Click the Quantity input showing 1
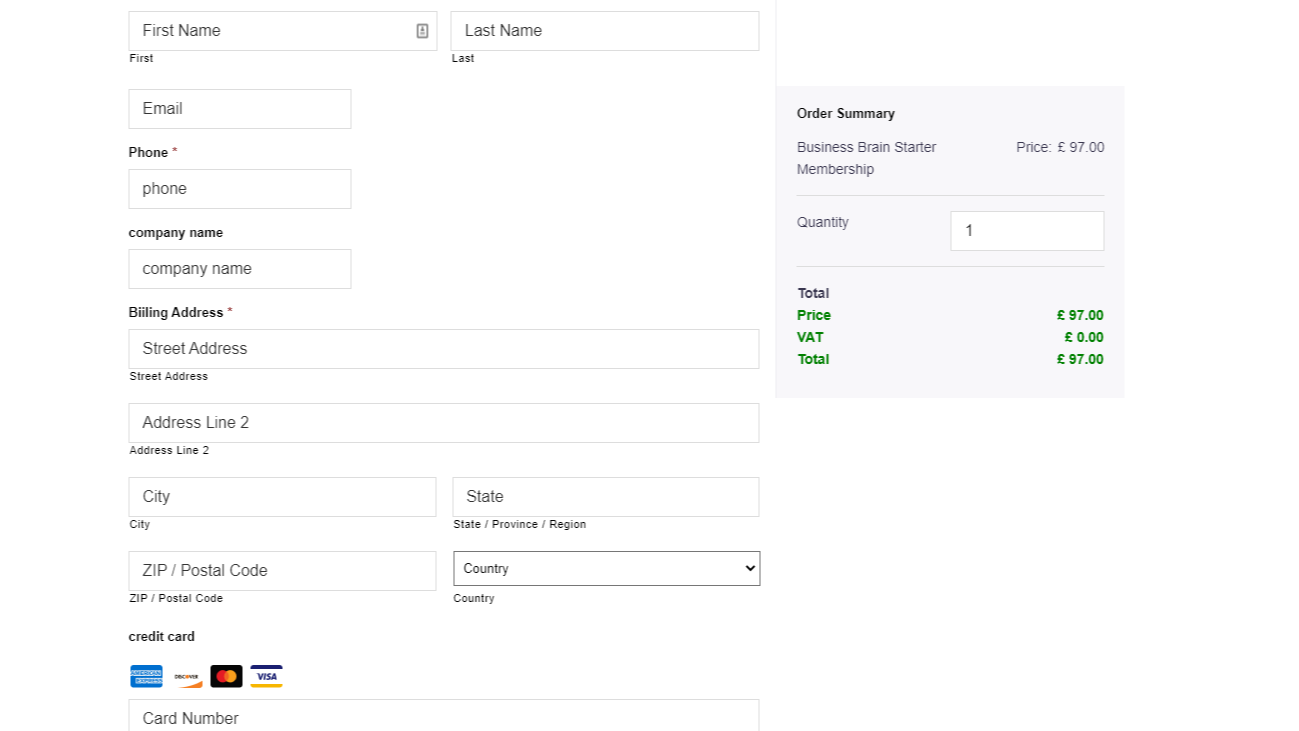1299x731 pixels. (x=1027, y=231)
